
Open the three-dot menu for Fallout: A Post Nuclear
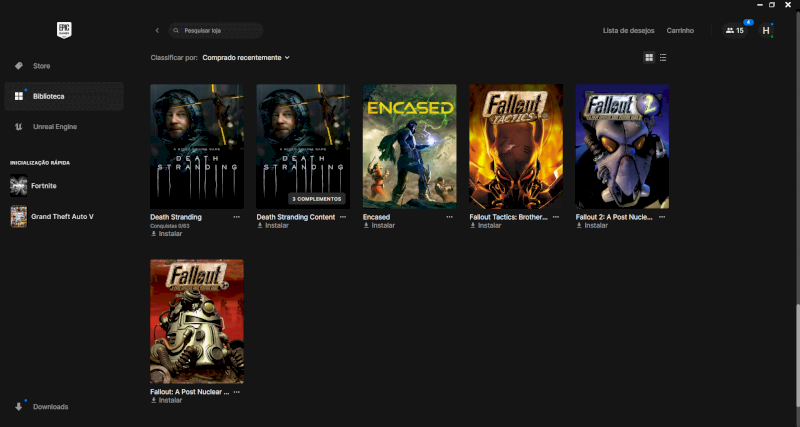[x=237, y=392]
